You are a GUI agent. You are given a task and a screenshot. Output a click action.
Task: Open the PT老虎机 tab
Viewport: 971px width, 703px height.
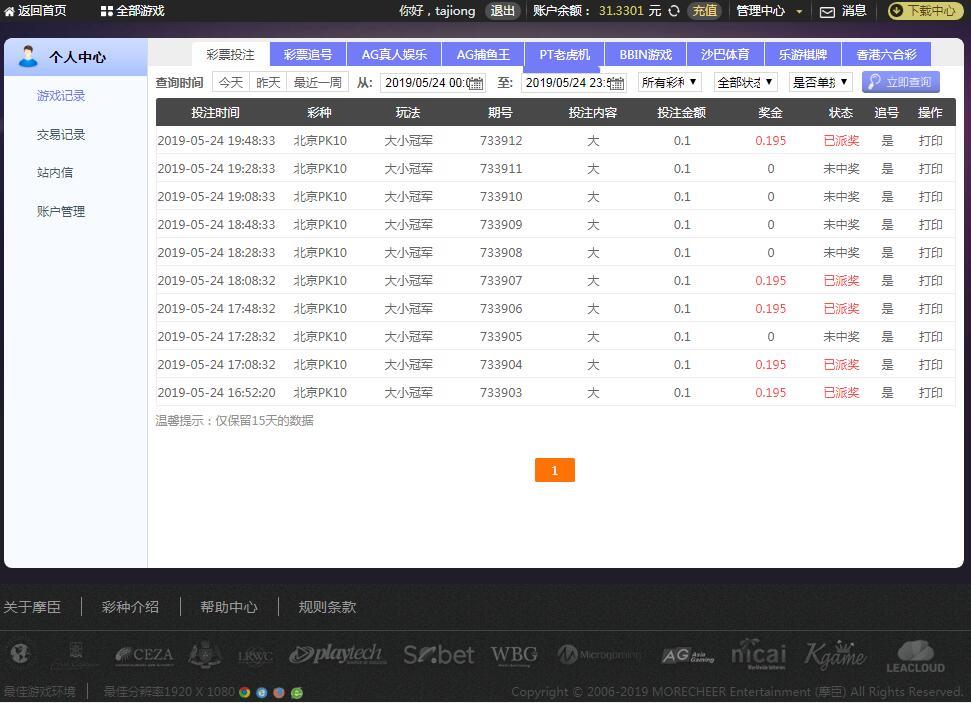[x=564, y=55]
